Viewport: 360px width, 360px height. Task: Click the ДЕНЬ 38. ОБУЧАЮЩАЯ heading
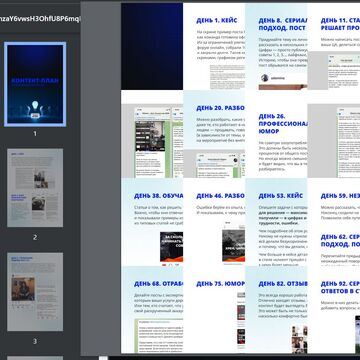(x=158, y=196)
